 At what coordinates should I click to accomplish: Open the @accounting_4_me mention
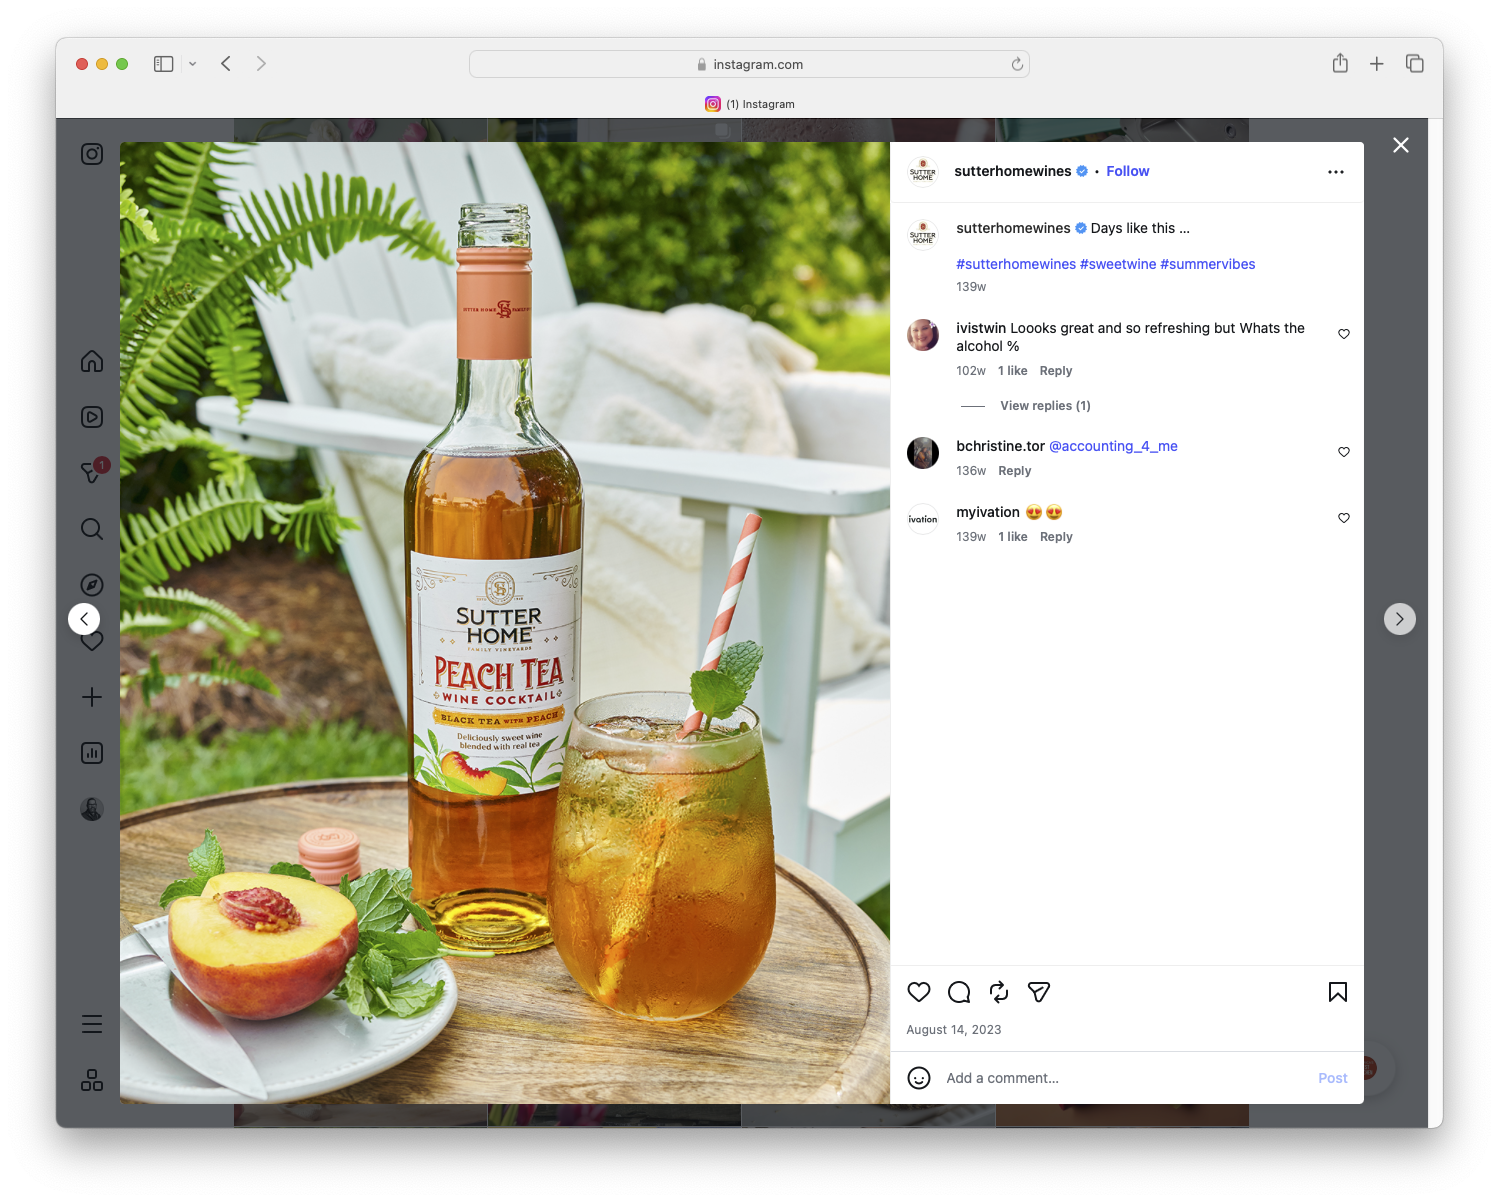(x=1113, y=446)
